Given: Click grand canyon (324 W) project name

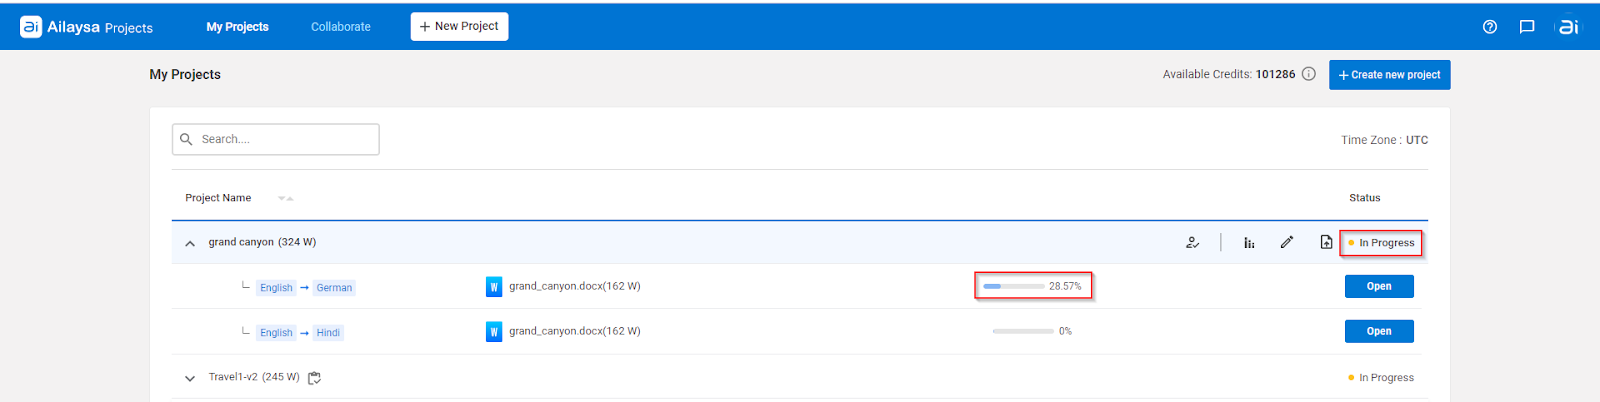Looking at the screenshot, I should tap(262, 242).
